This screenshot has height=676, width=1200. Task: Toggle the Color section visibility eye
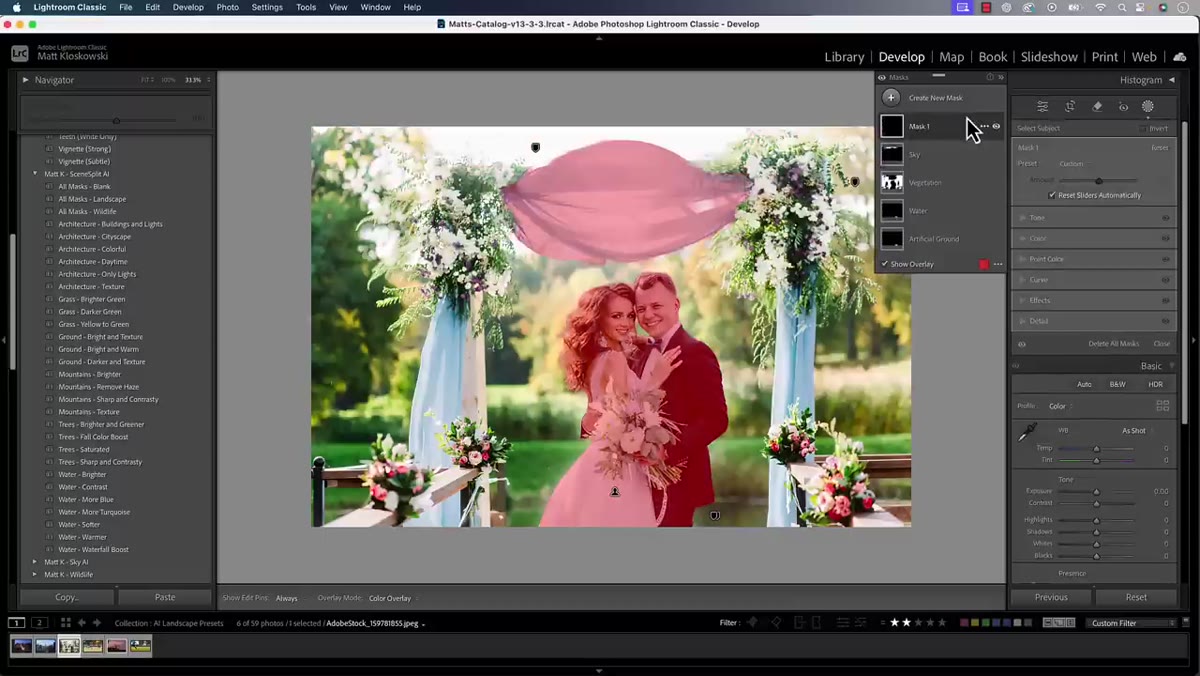click(x=1165, y=239)
